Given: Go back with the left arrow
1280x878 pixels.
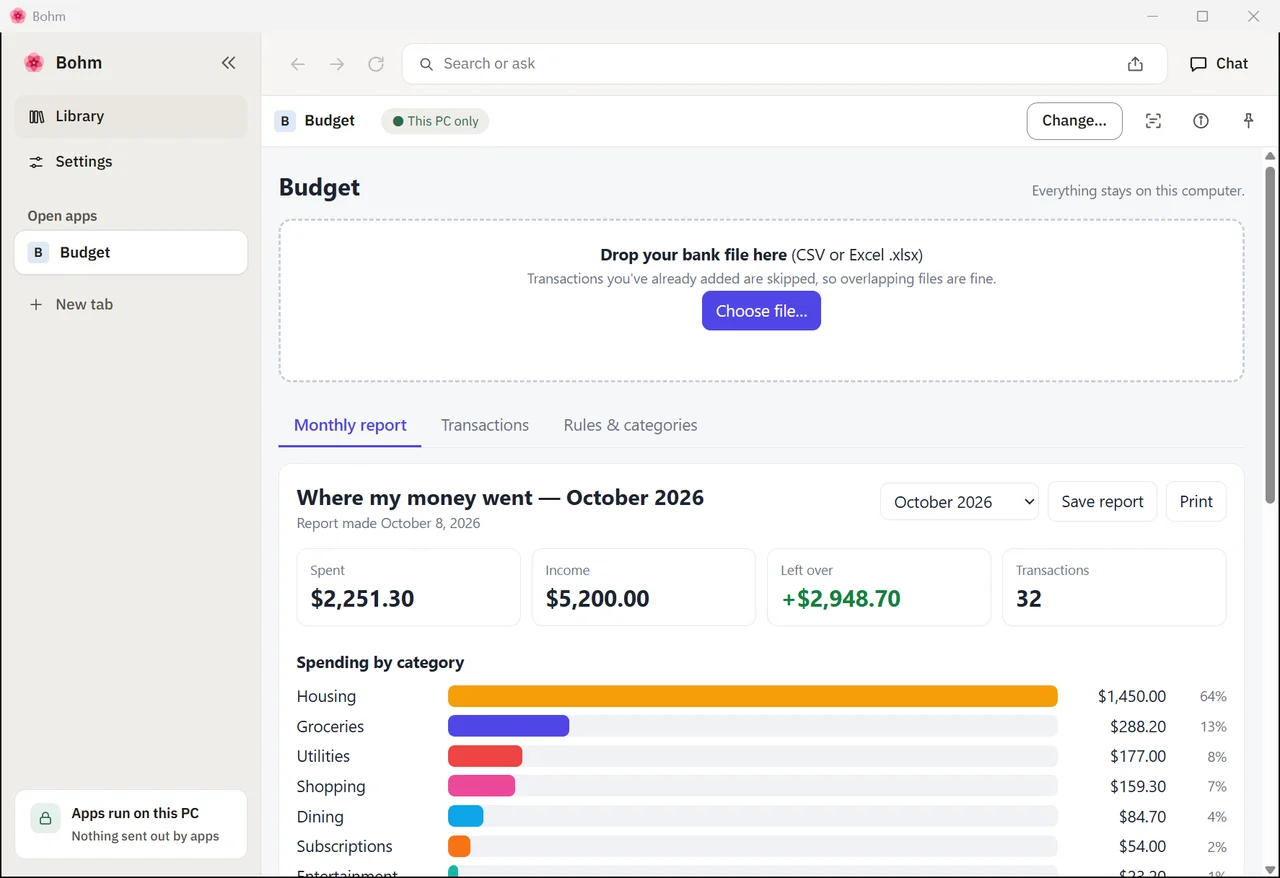Looking at the screenshot, I should 298,64.
